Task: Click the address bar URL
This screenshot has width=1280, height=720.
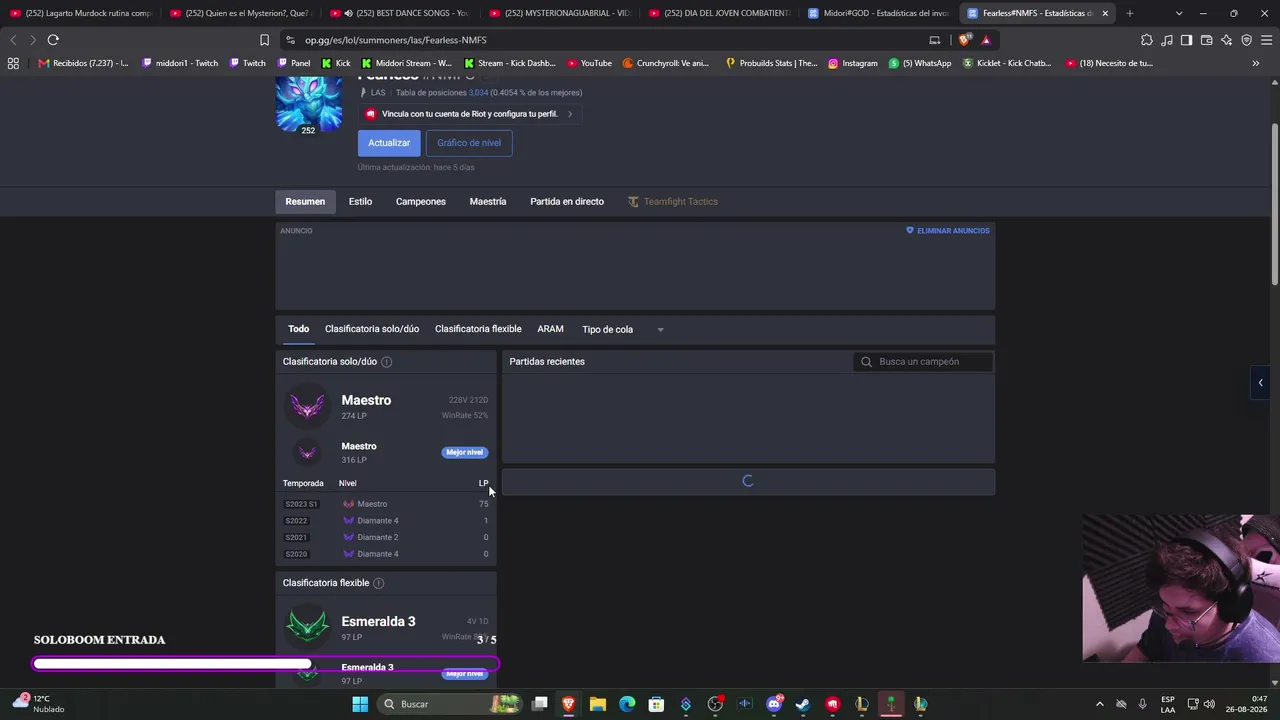Action: pyautogui.click(x=396, y=40)
